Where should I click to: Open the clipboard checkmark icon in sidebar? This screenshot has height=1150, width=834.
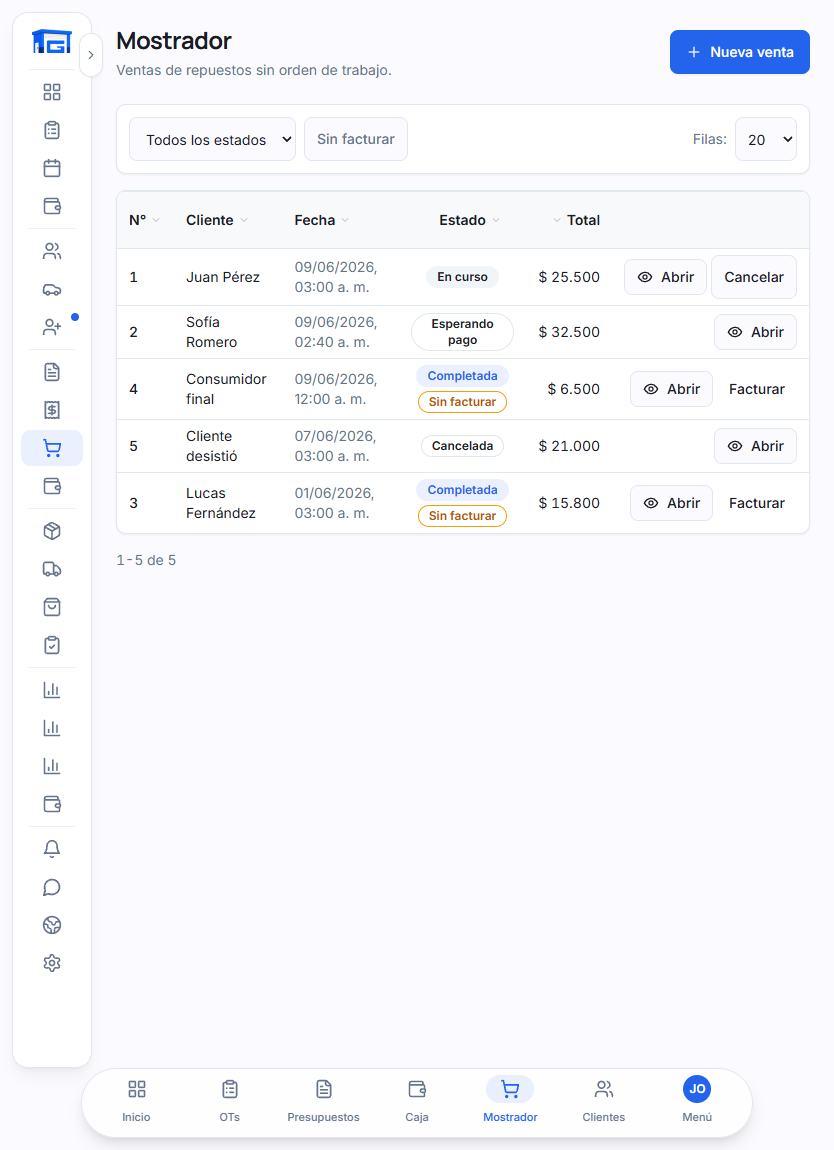(52, 645)
